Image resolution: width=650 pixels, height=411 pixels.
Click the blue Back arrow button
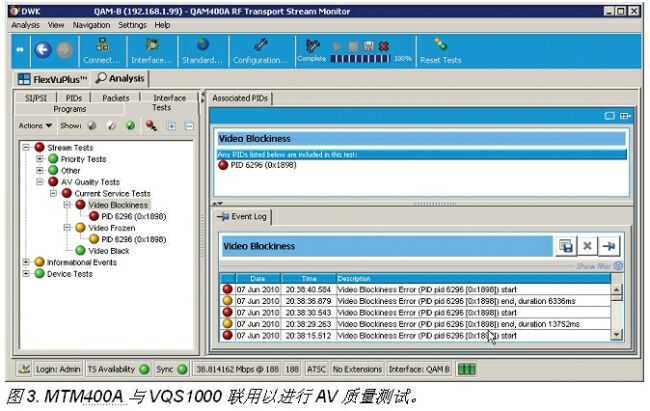(x=43, y=50)
